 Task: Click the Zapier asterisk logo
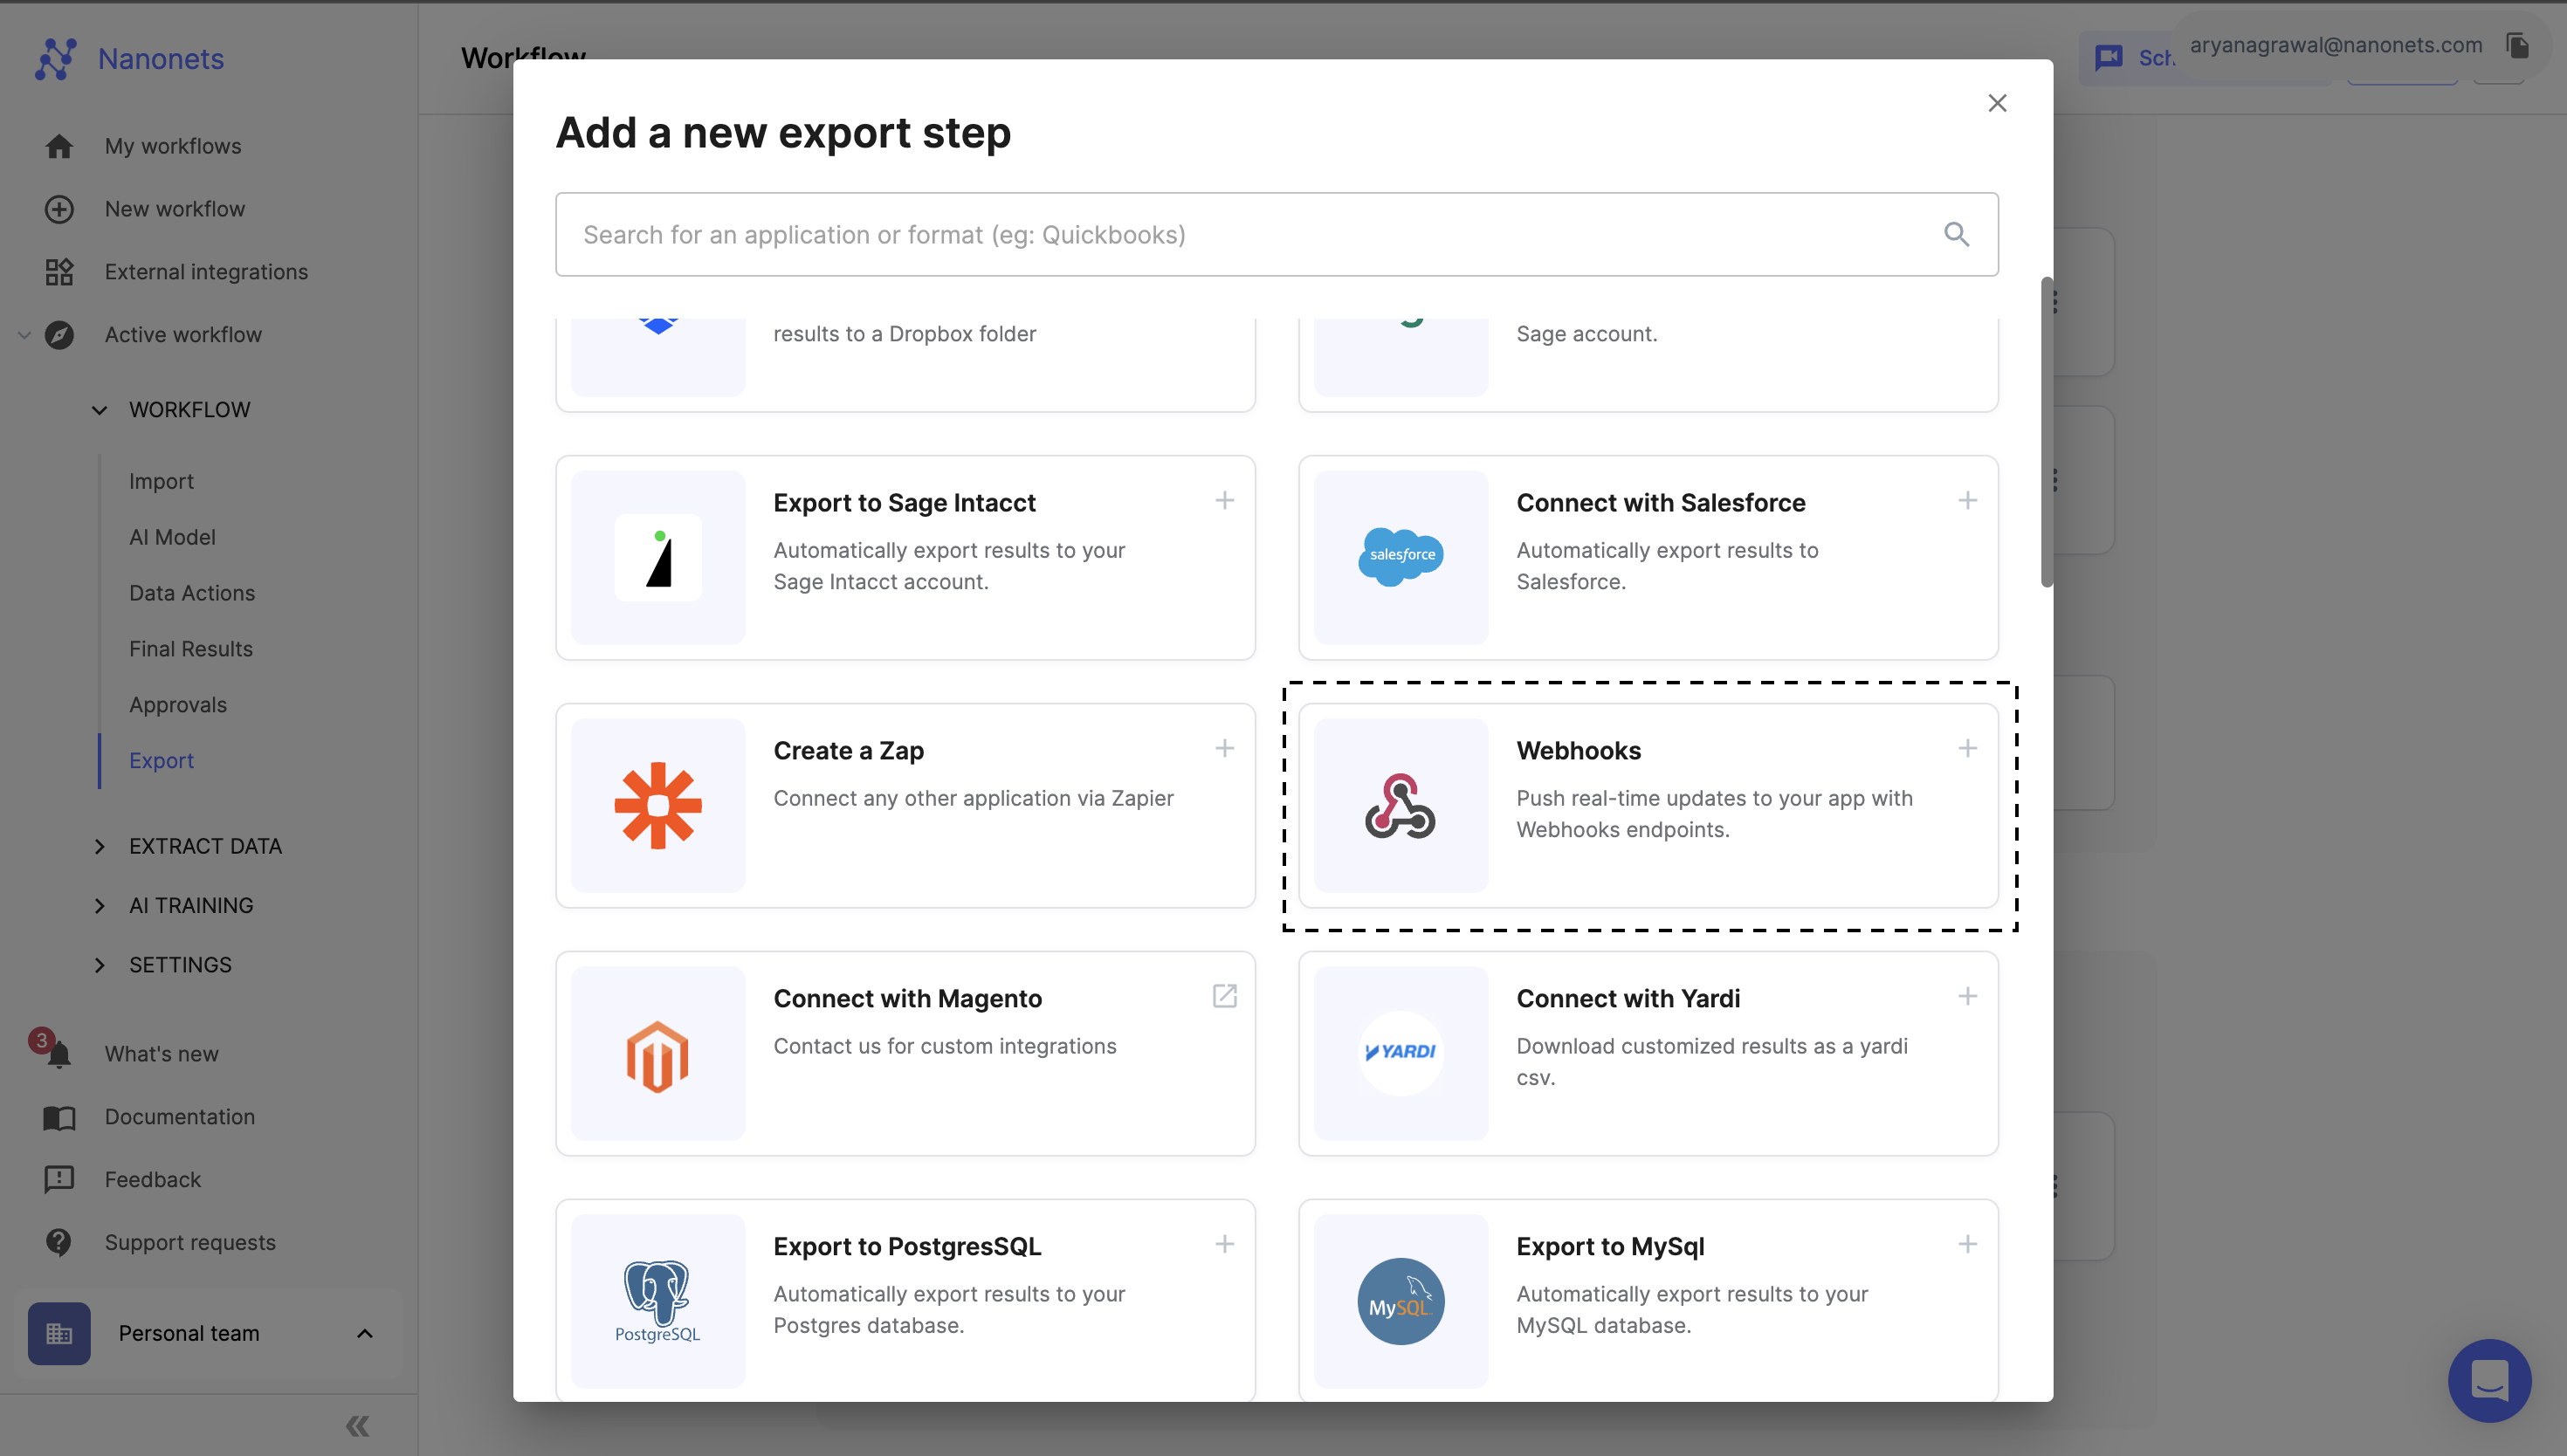(x=658, y=805)
